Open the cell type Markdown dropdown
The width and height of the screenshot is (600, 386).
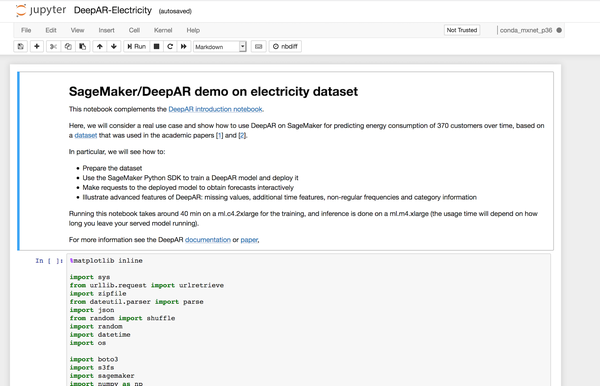pyautogui.click(x=220, y=47)
